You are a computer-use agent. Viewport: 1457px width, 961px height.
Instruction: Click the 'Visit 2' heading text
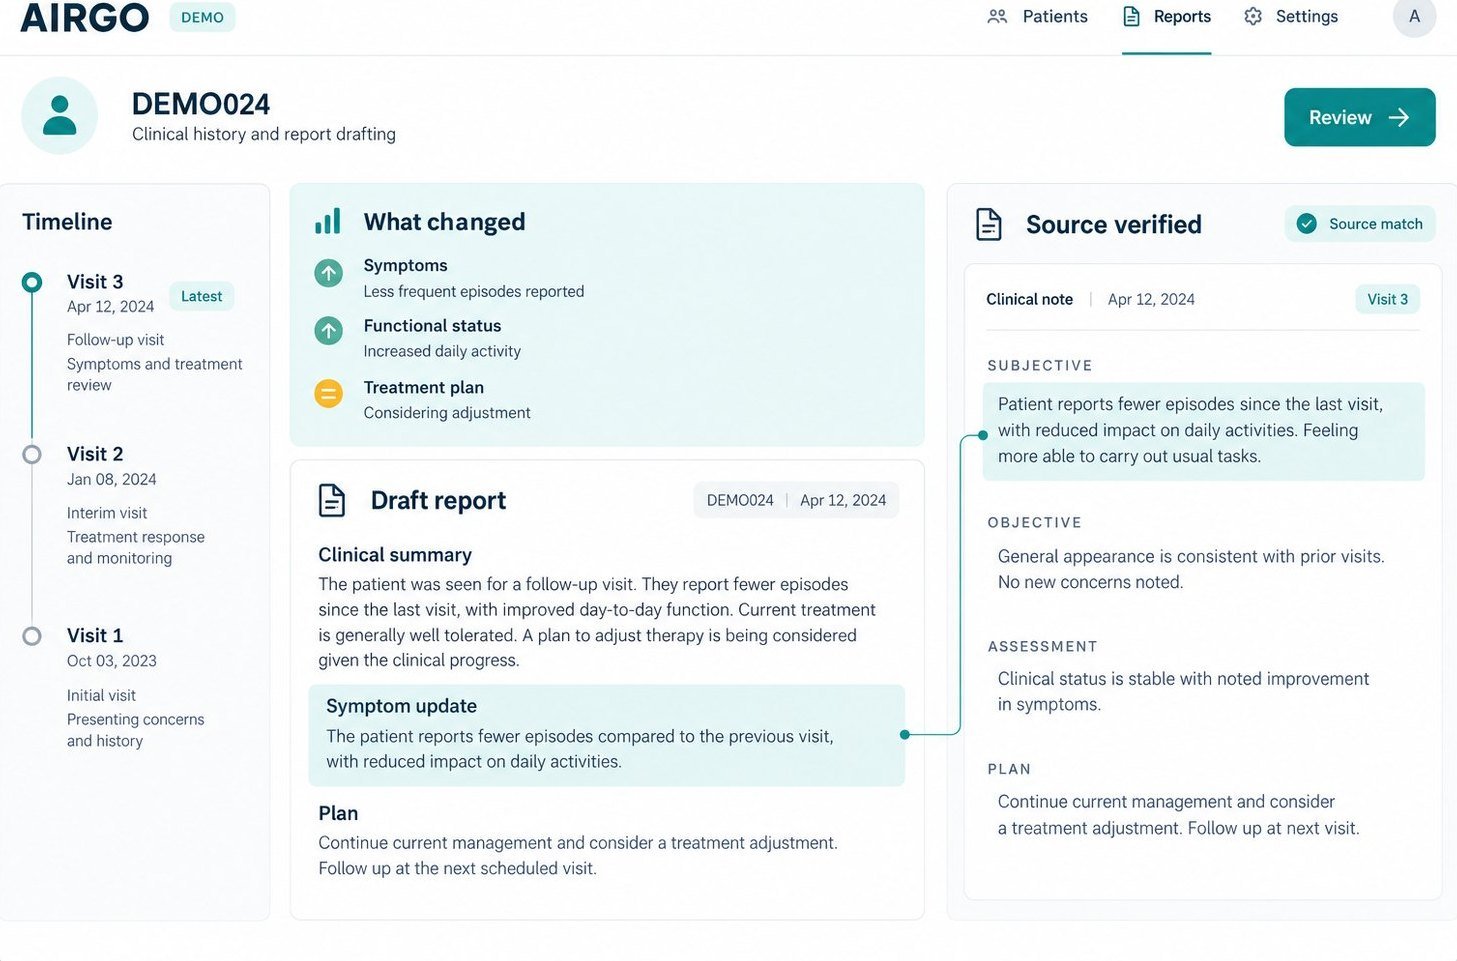(x=95, y=454)
